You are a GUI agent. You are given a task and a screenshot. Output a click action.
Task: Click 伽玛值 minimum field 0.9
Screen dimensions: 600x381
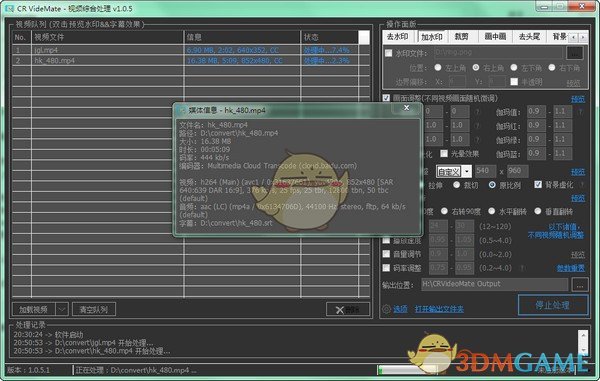coord(536,112)
